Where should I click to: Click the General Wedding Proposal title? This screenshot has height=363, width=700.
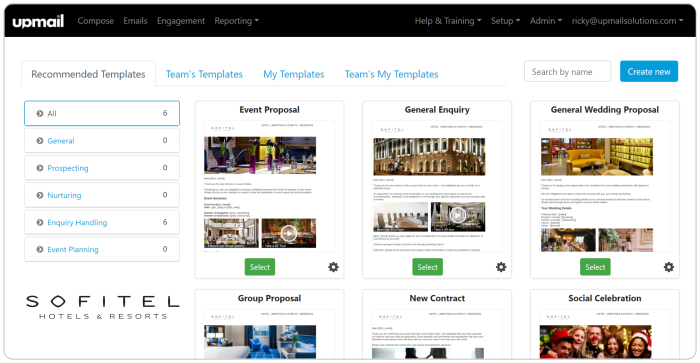coord(604,110)
